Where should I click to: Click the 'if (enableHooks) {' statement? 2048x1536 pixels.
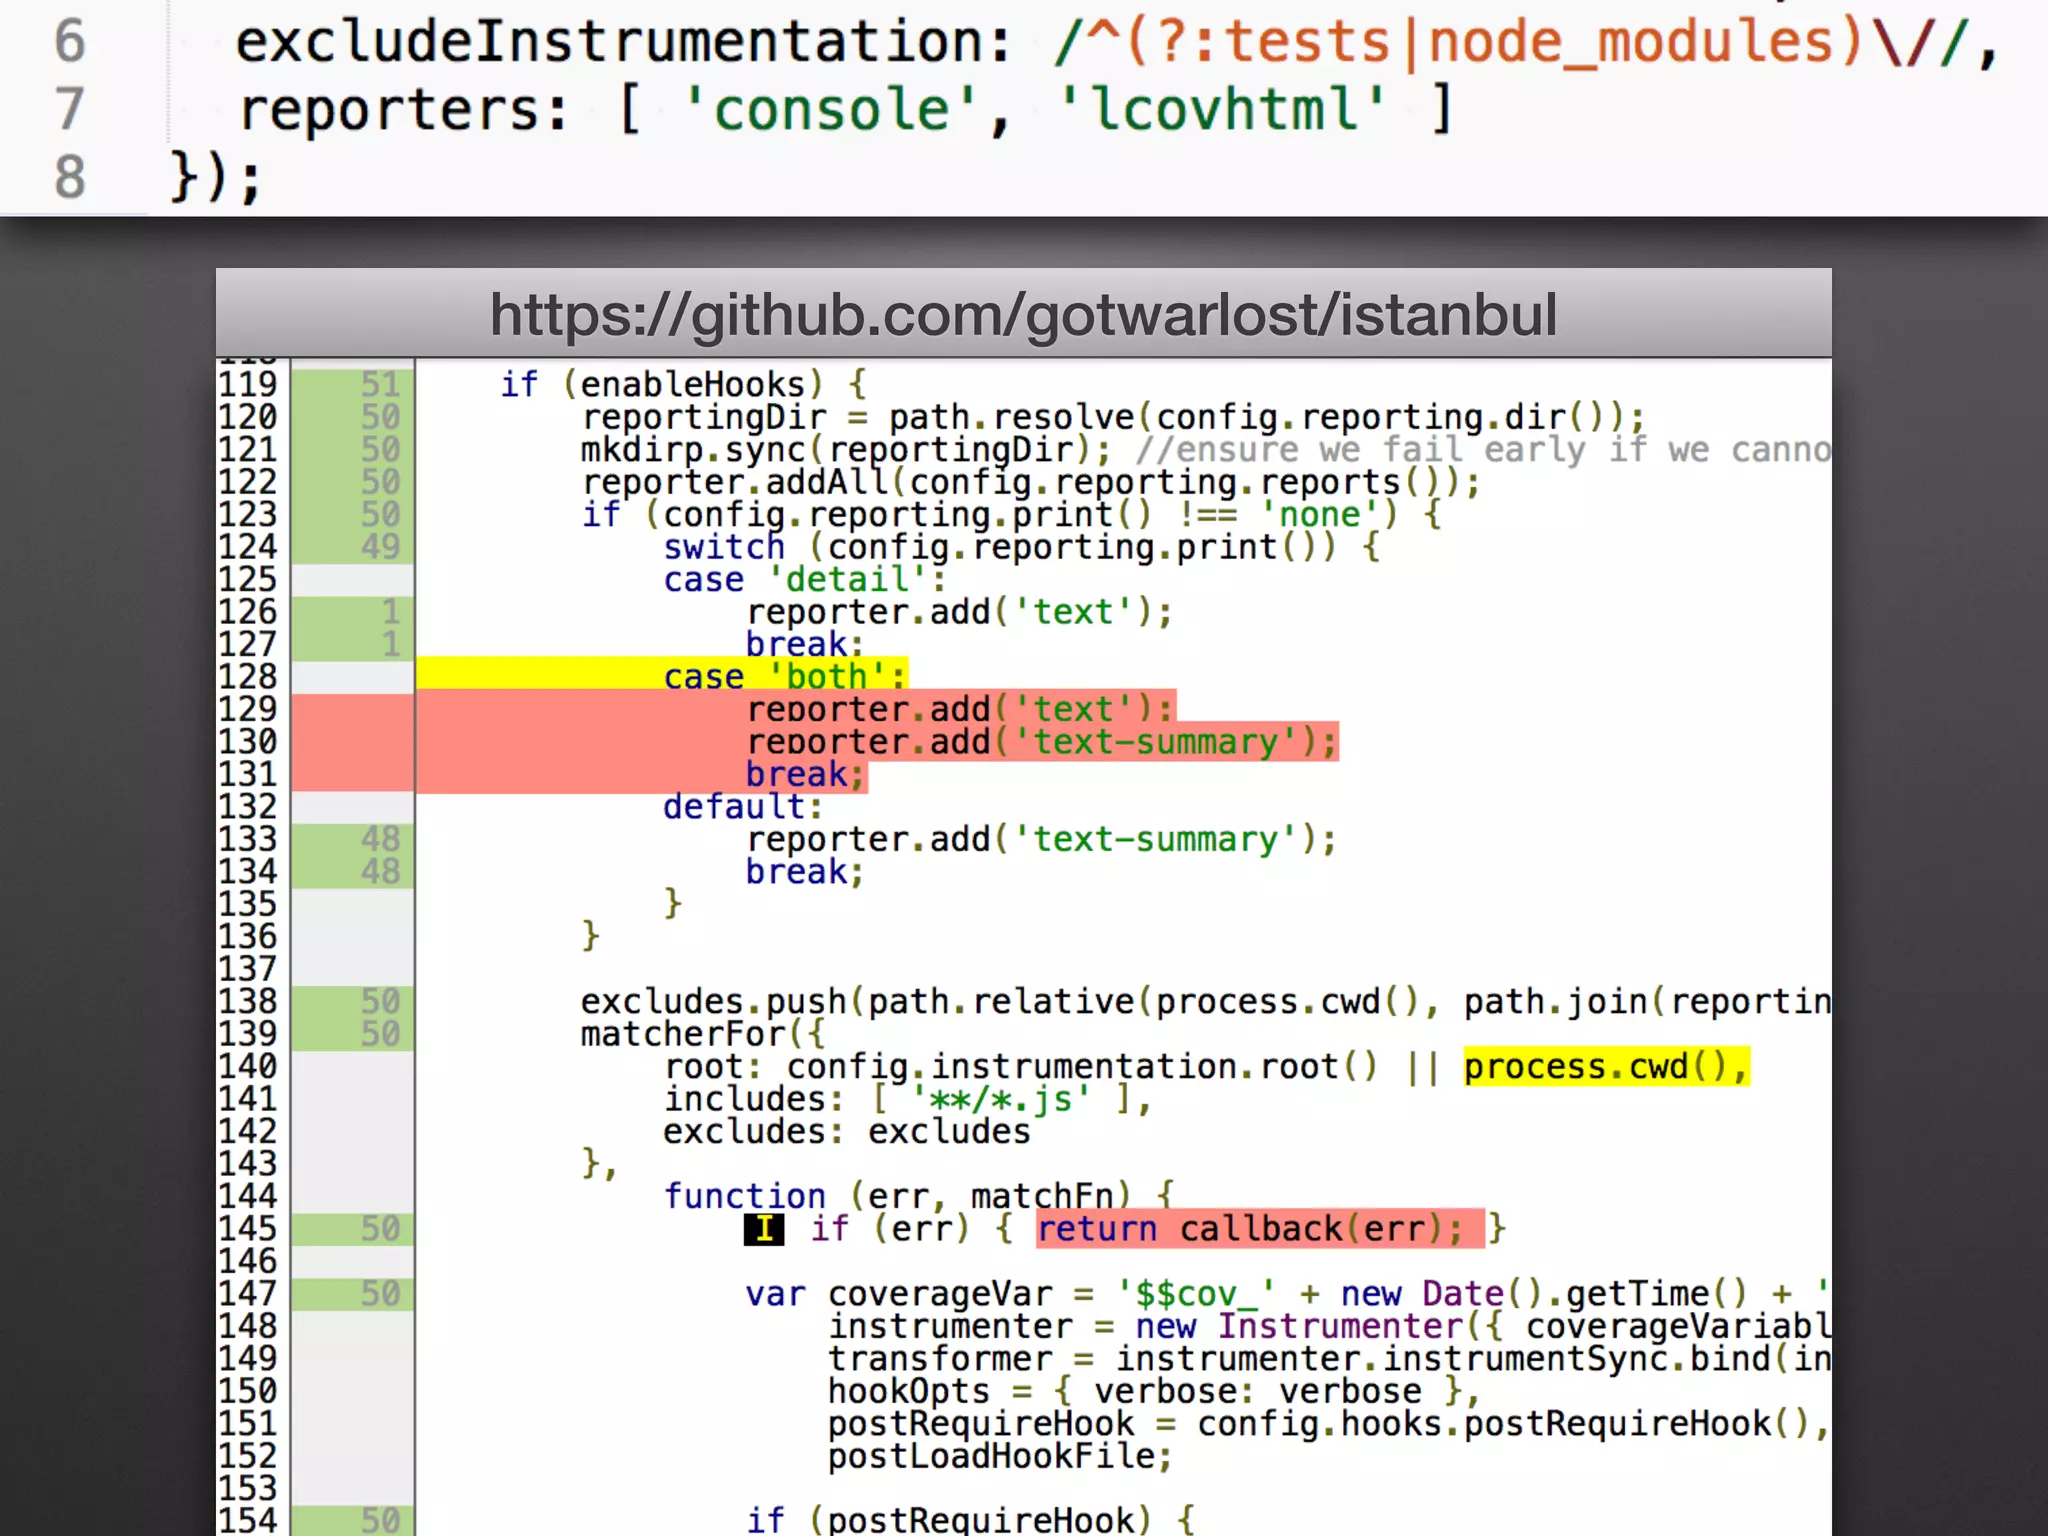(x=684, y=385)
